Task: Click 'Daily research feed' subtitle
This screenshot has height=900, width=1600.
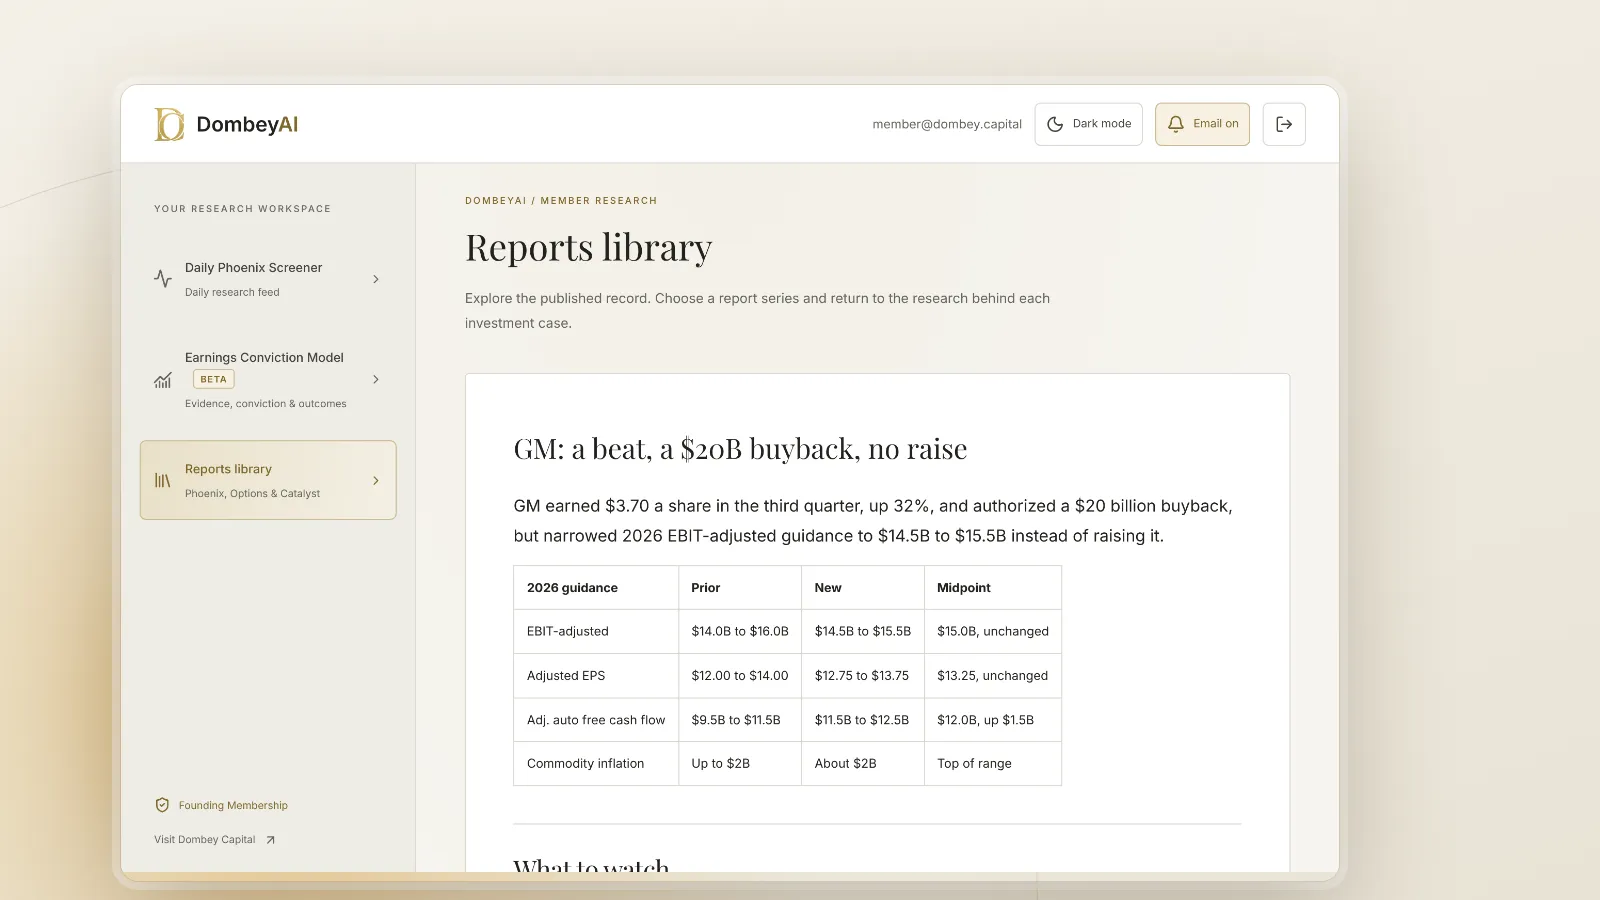Action: [232, 293]
